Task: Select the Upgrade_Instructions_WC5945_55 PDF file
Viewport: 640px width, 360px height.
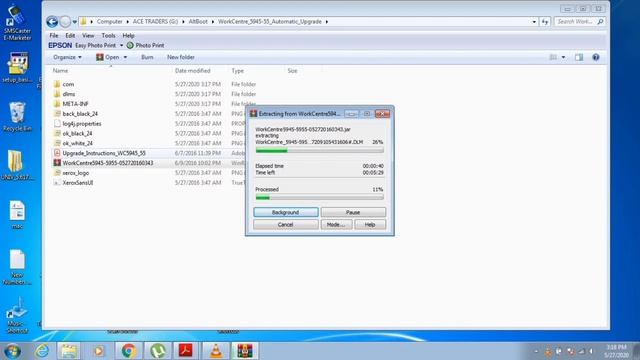Action: click(104, 153)
